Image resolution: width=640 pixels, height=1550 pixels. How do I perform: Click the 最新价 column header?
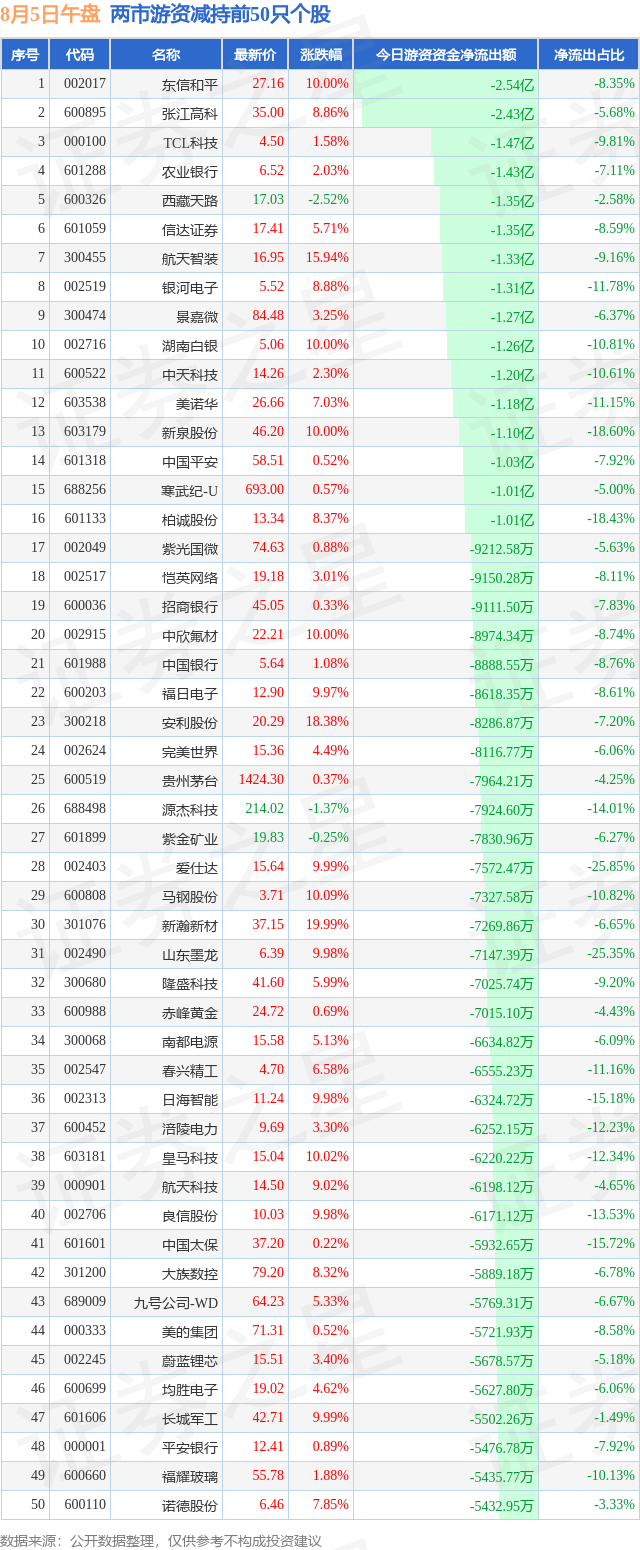click(x=255, y=55)
